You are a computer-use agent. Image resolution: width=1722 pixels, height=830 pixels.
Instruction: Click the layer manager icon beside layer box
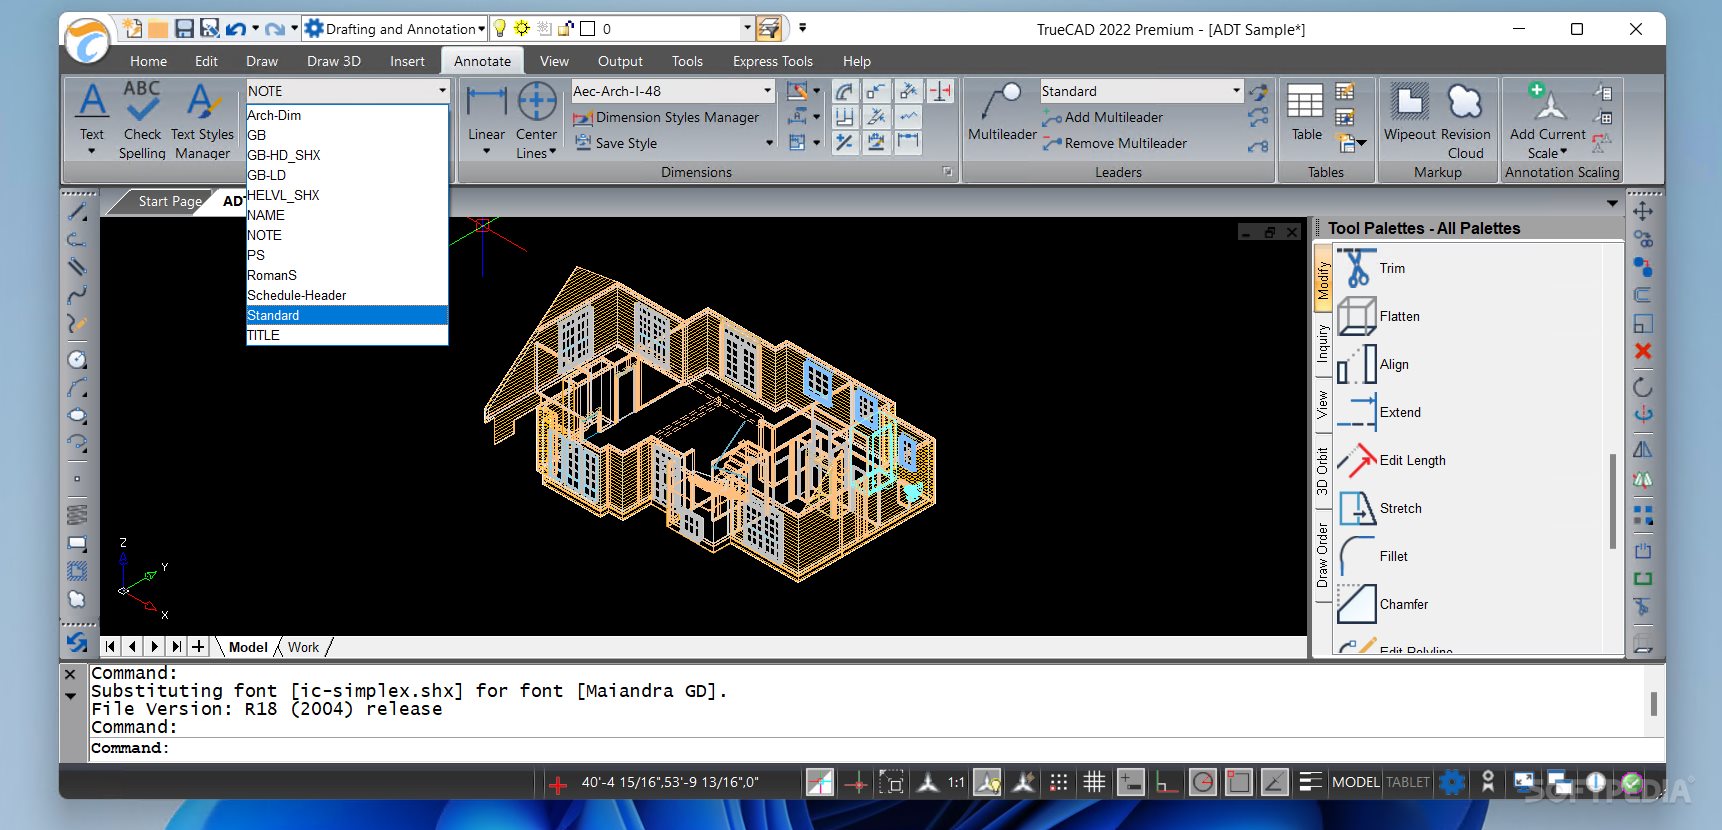768,28
